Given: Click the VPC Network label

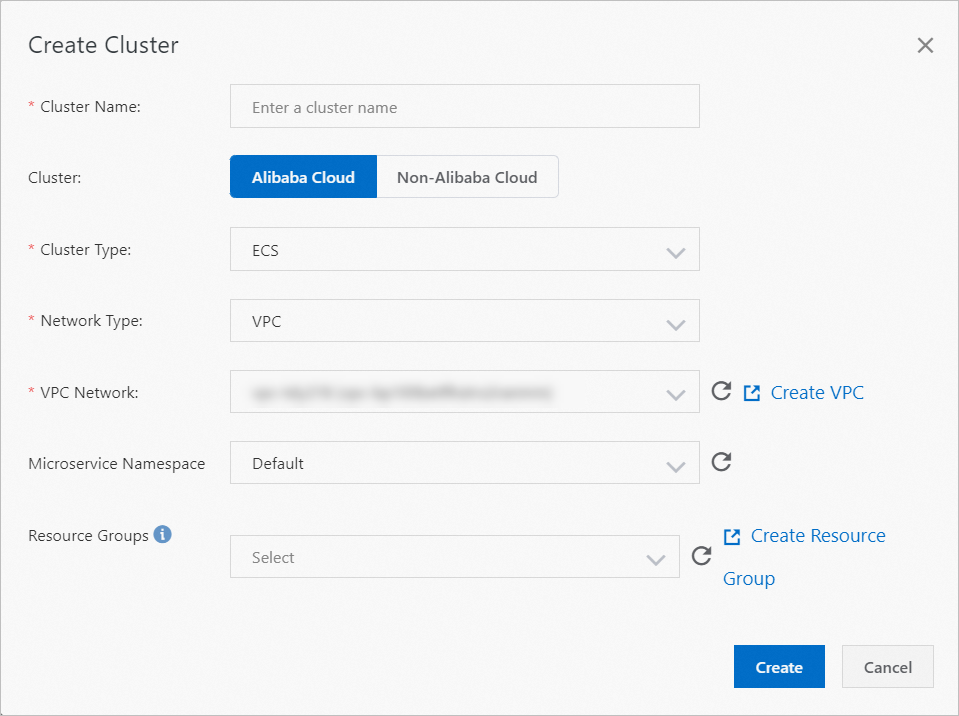Looking at the screenshot, I should click(89, 393).
